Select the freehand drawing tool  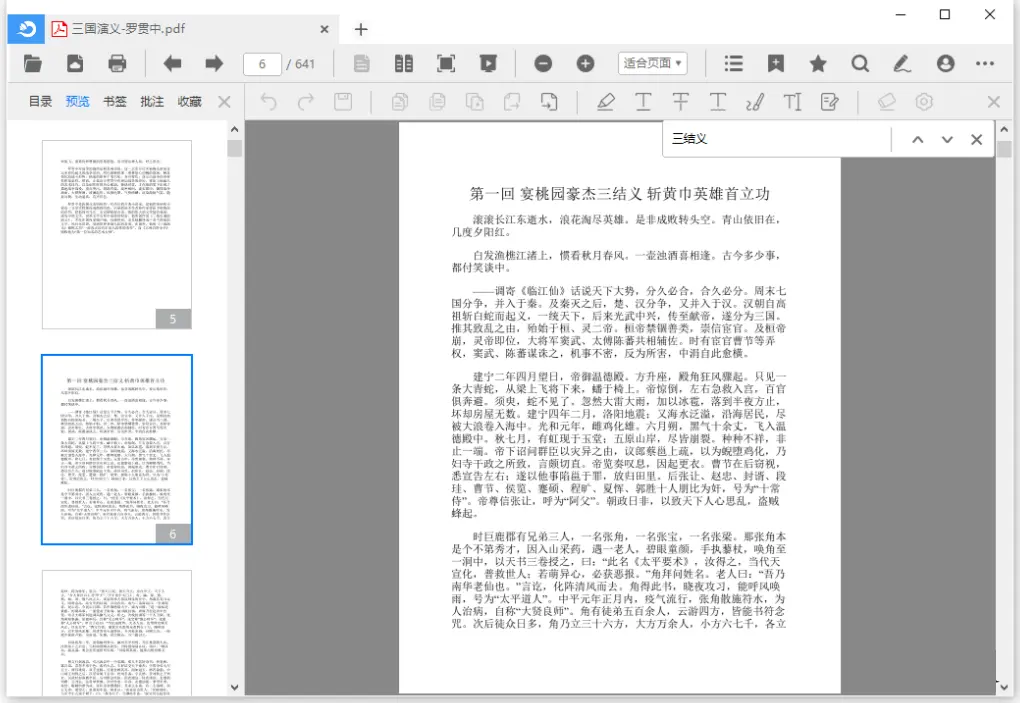(755, 101)
